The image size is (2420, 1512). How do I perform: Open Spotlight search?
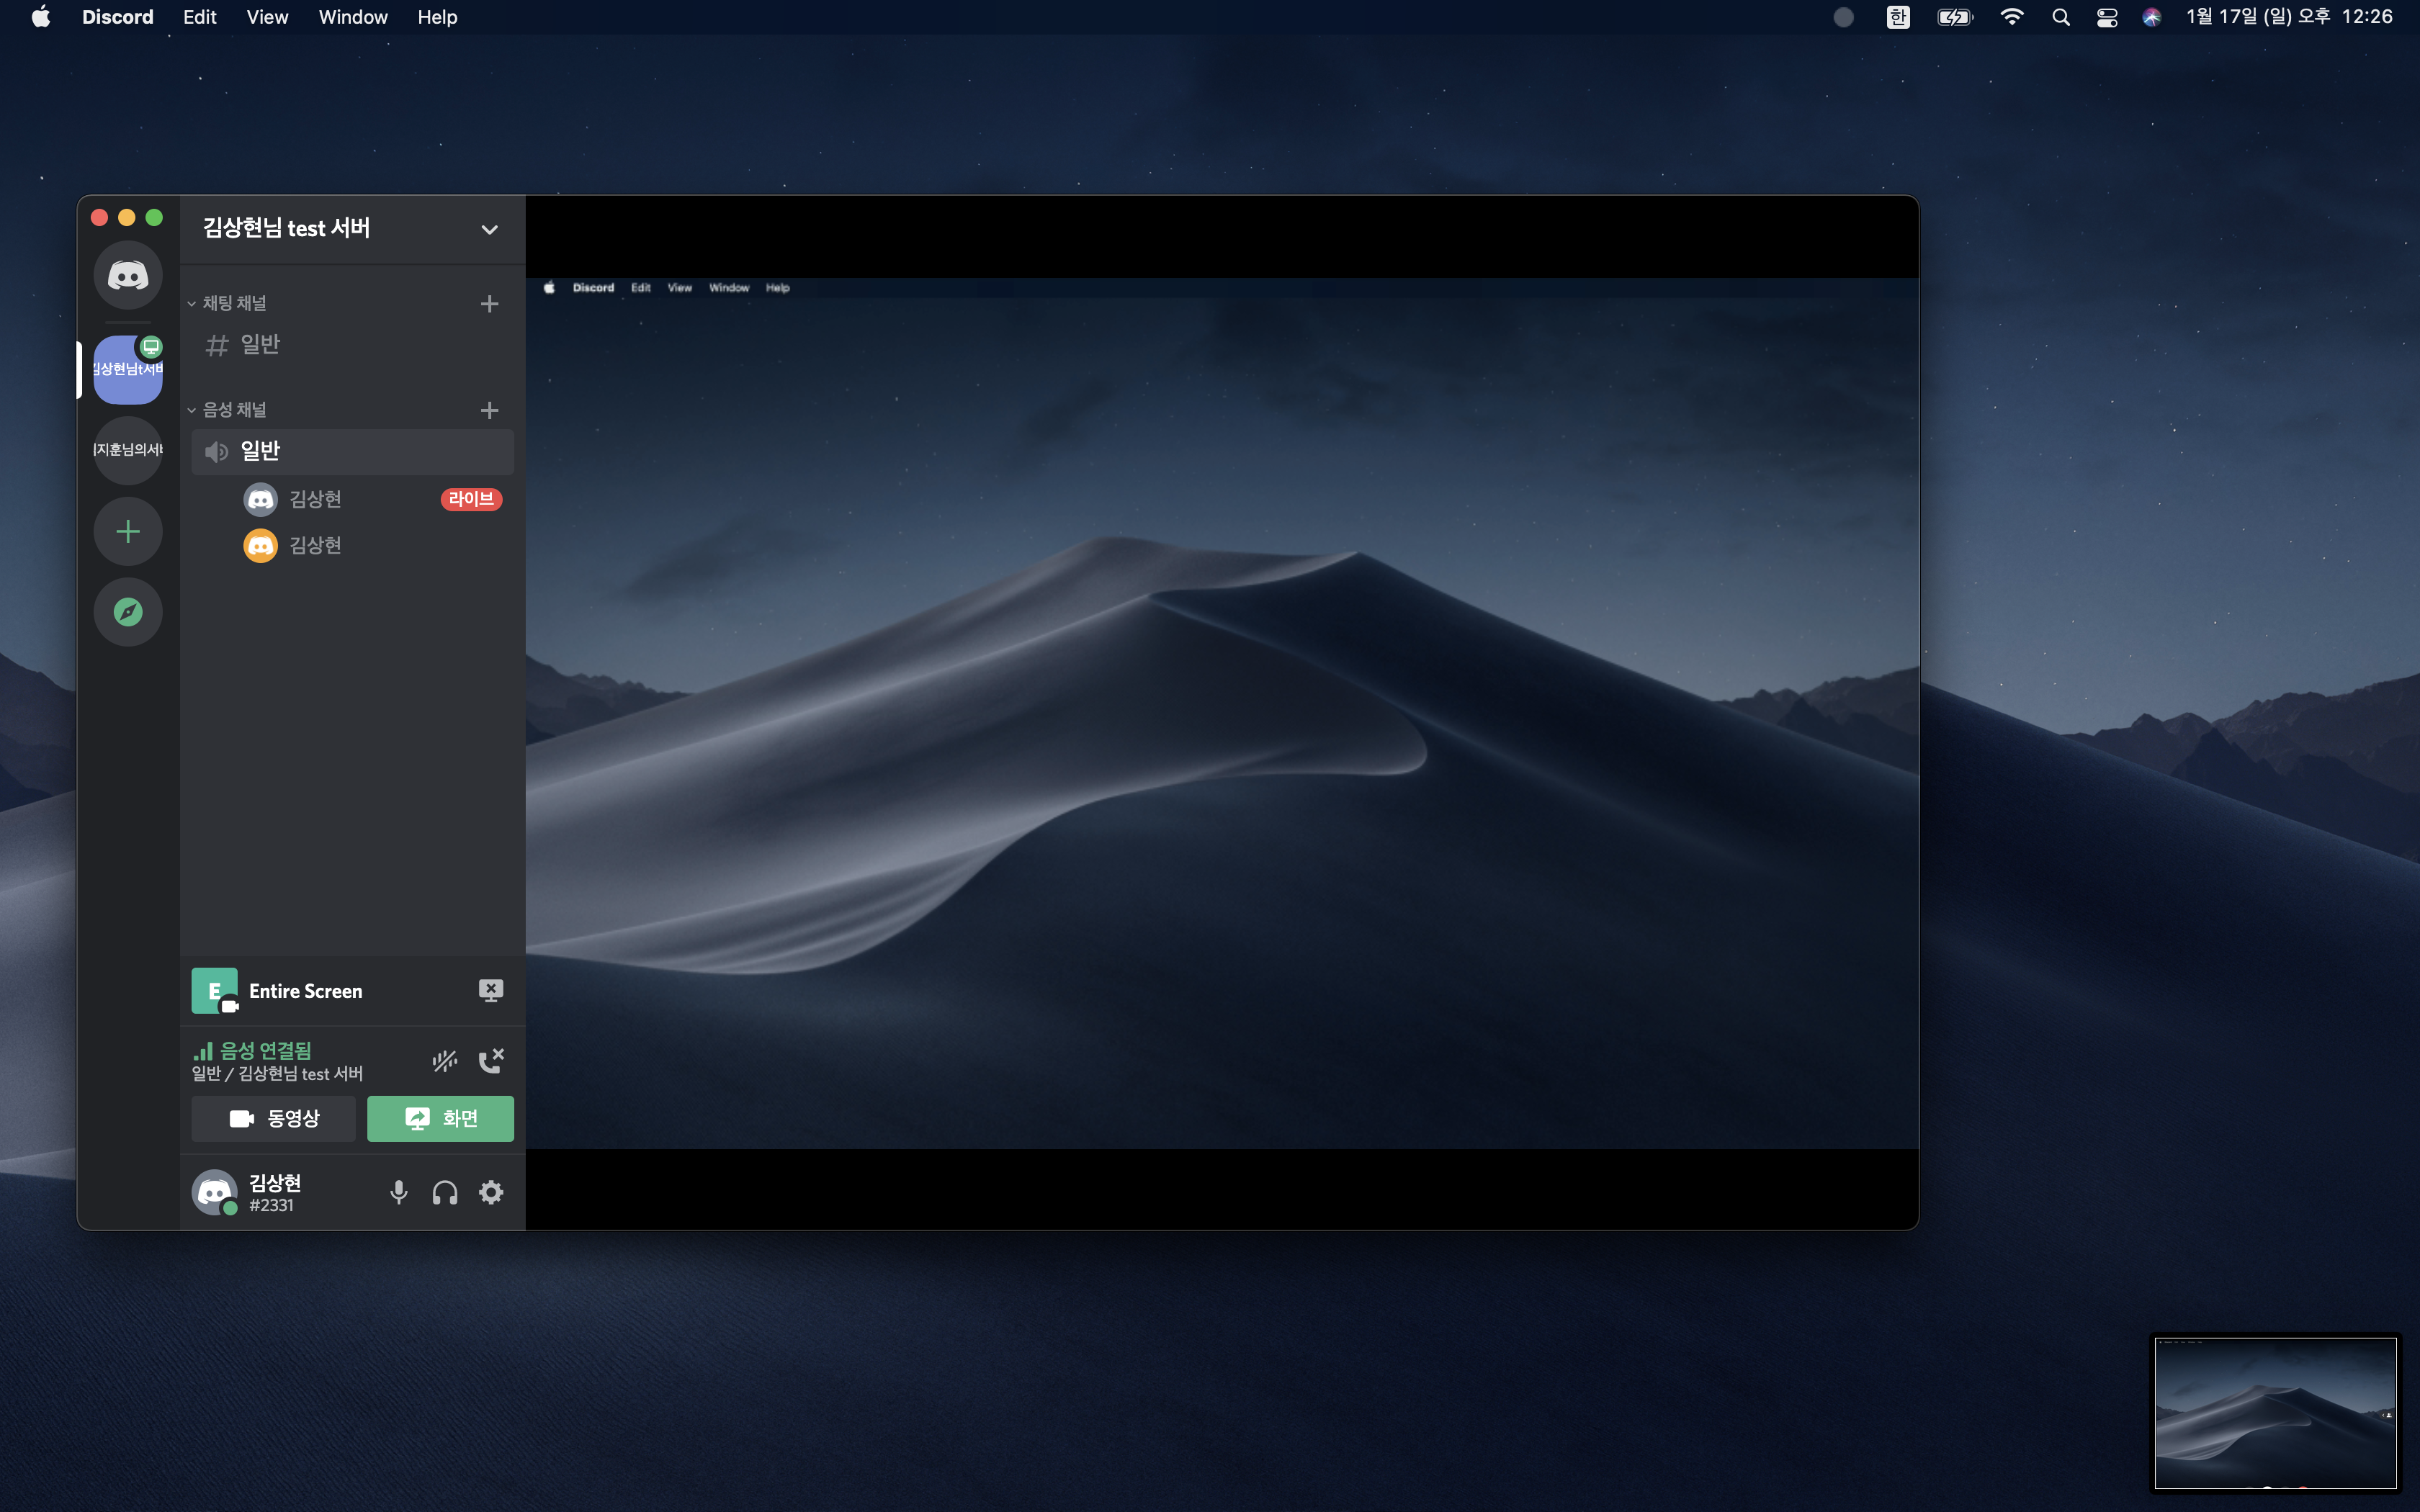point(2061,17)
